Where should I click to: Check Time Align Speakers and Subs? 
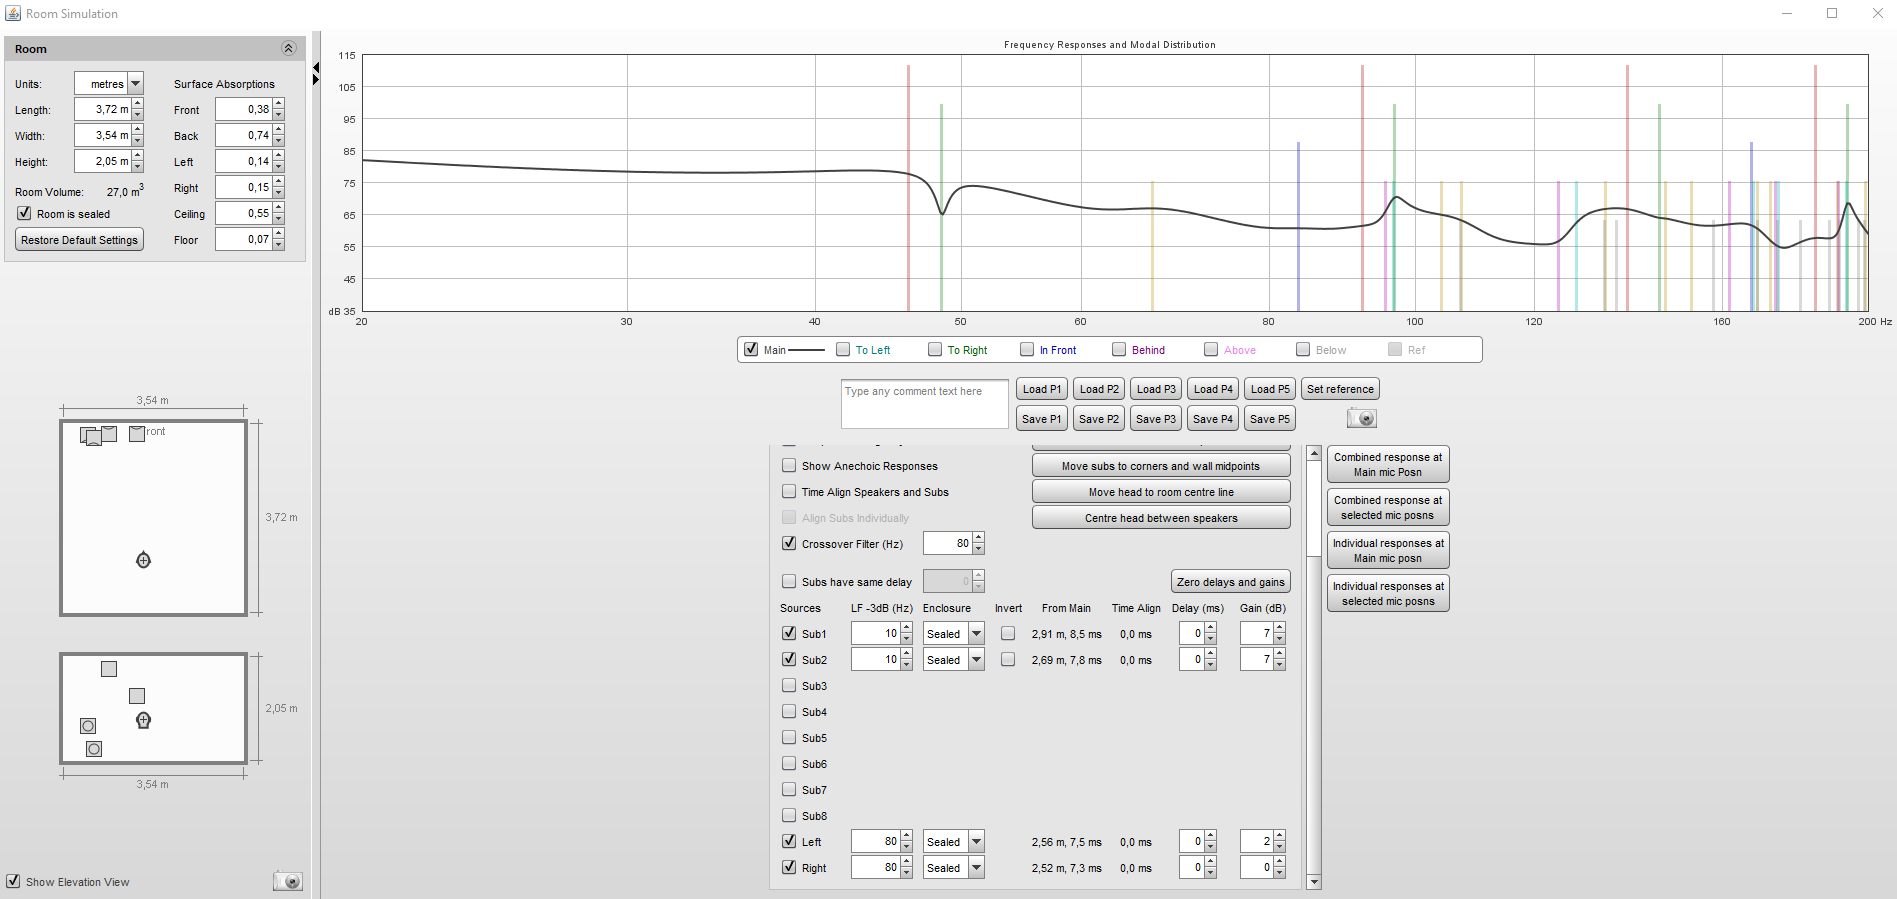point(789,491)
